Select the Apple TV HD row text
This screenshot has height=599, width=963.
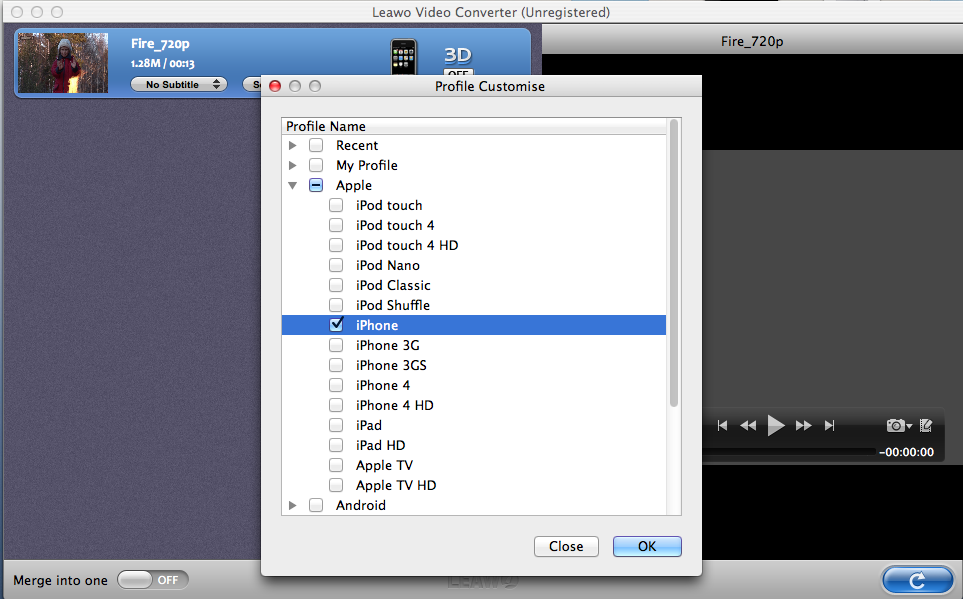click(396, 485)
